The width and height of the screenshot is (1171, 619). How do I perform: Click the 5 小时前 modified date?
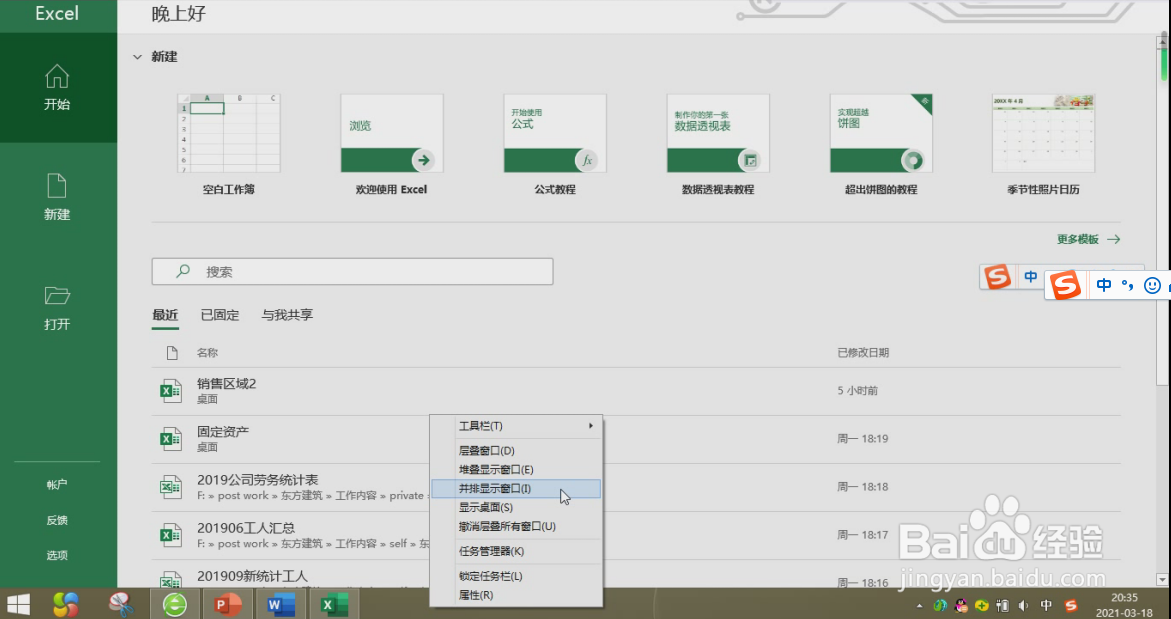point(857,391)
